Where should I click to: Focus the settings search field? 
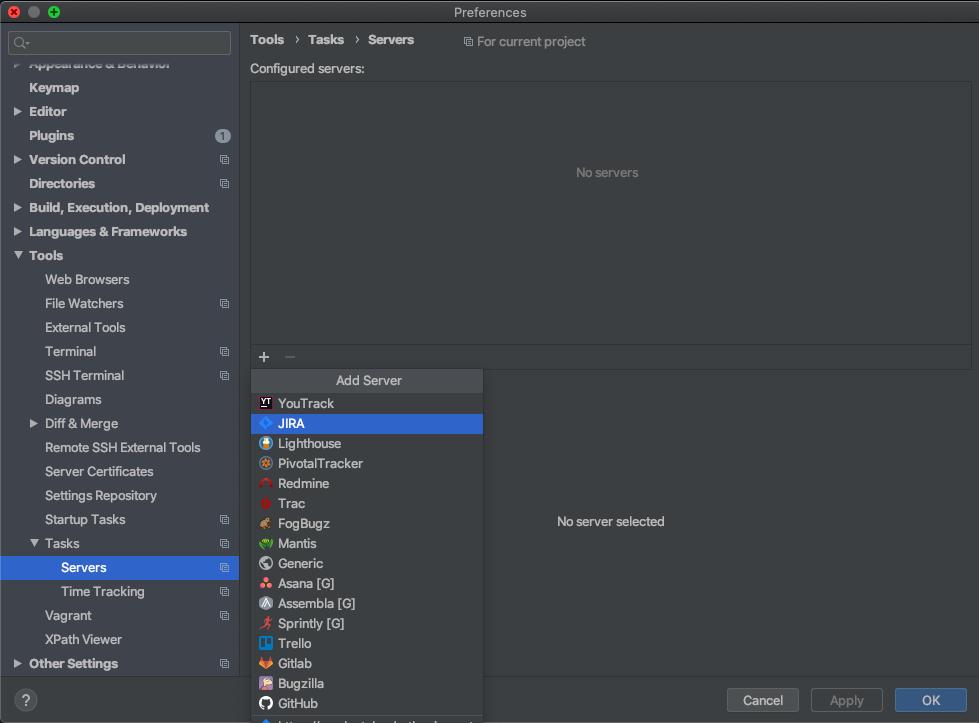point(119,42)
